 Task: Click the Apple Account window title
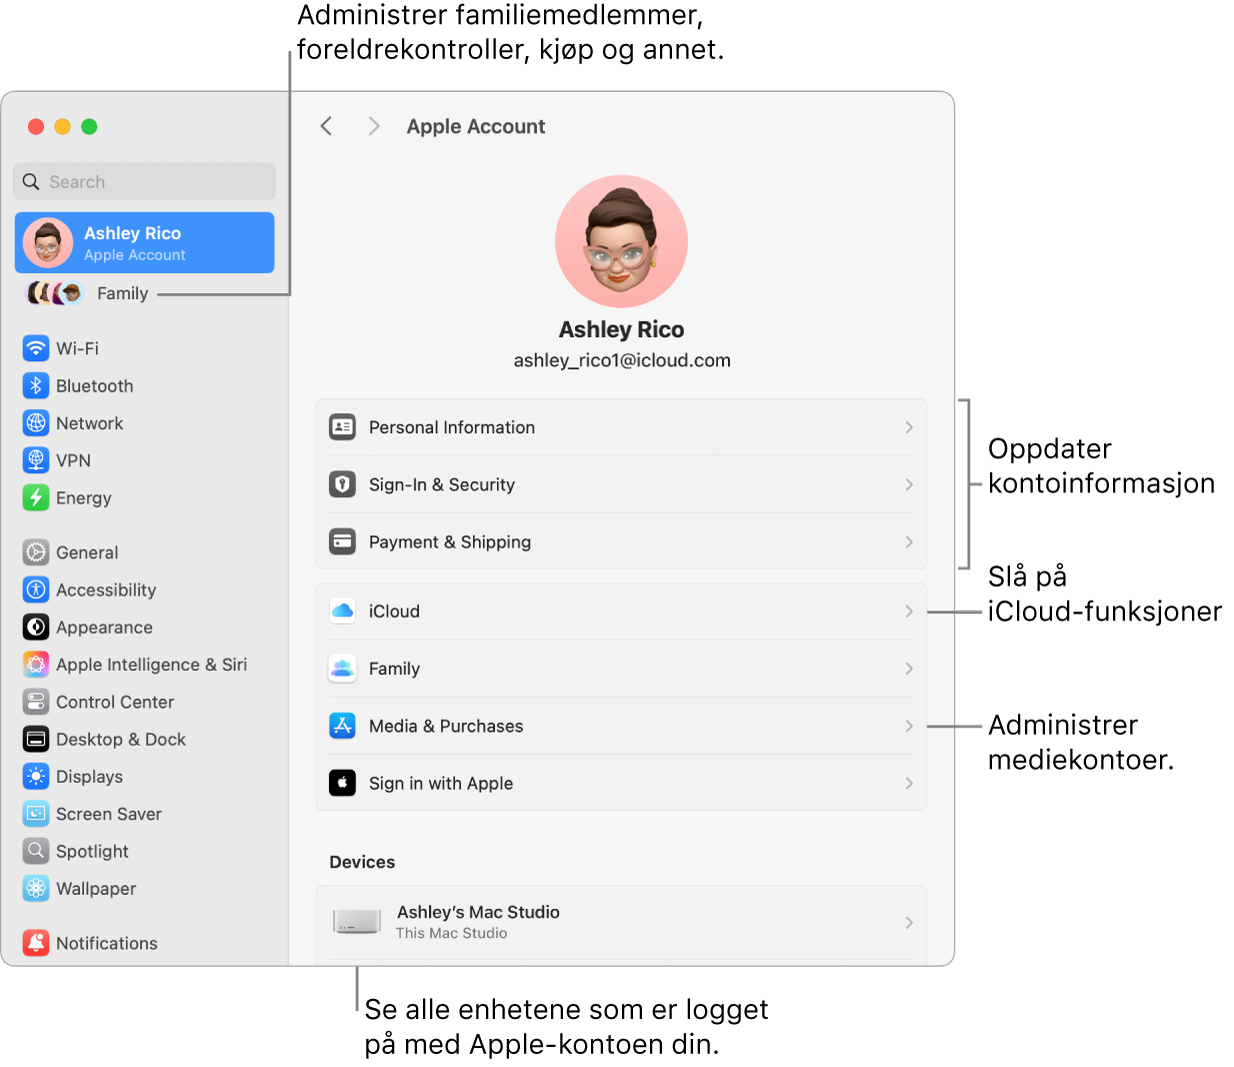(476, 126)
